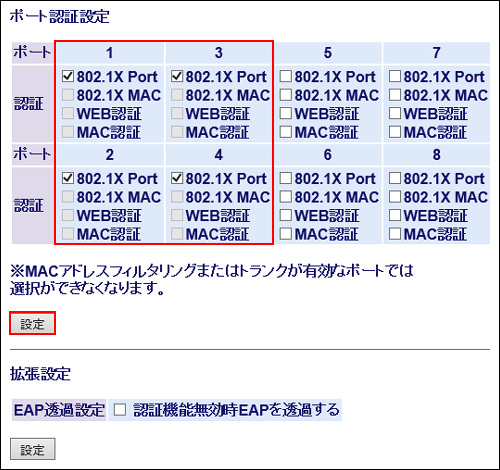This screenshot has width=500, height=470.
Task: Click disabled WEB認証 checkbox for port 2
Action: coord(68,215)
